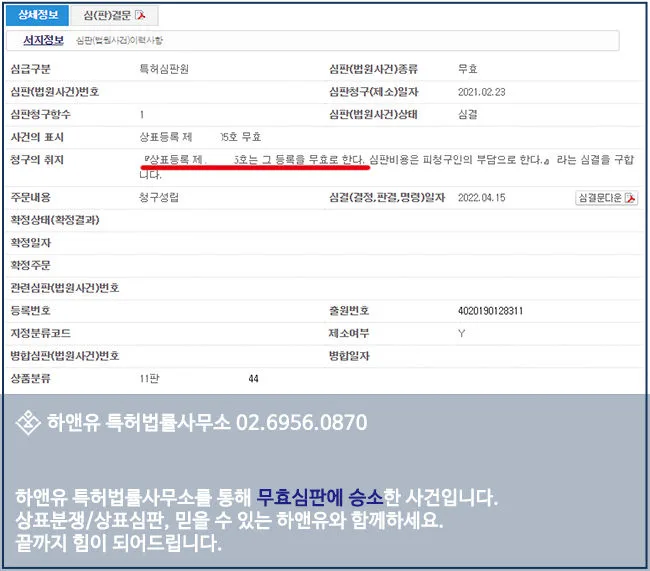Click the 확정상태(확정결과) label
The width and height of the screenshot is (650, 571).
(55, 220)
